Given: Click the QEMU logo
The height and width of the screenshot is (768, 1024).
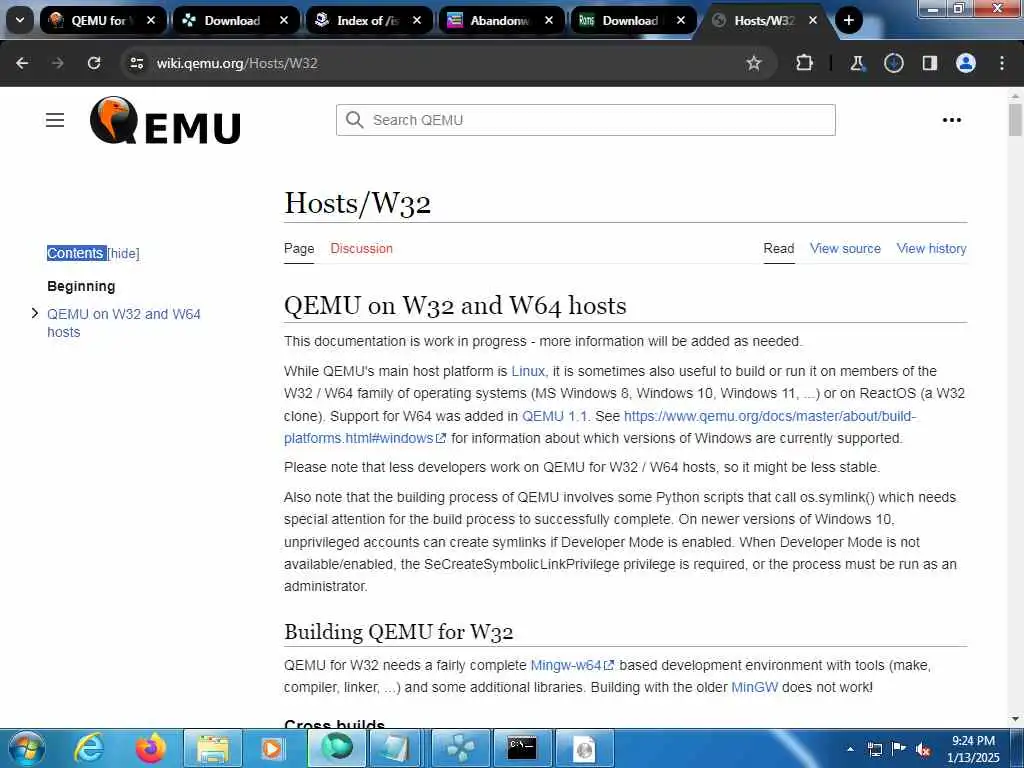Looking at the screenshot, I should (x=165, y=120).
